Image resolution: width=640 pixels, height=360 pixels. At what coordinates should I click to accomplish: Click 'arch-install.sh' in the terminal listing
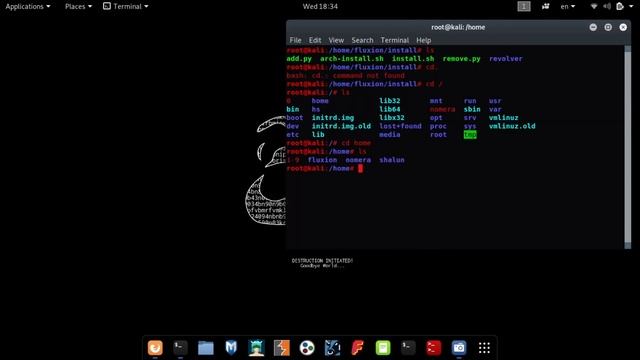(351, 59)
